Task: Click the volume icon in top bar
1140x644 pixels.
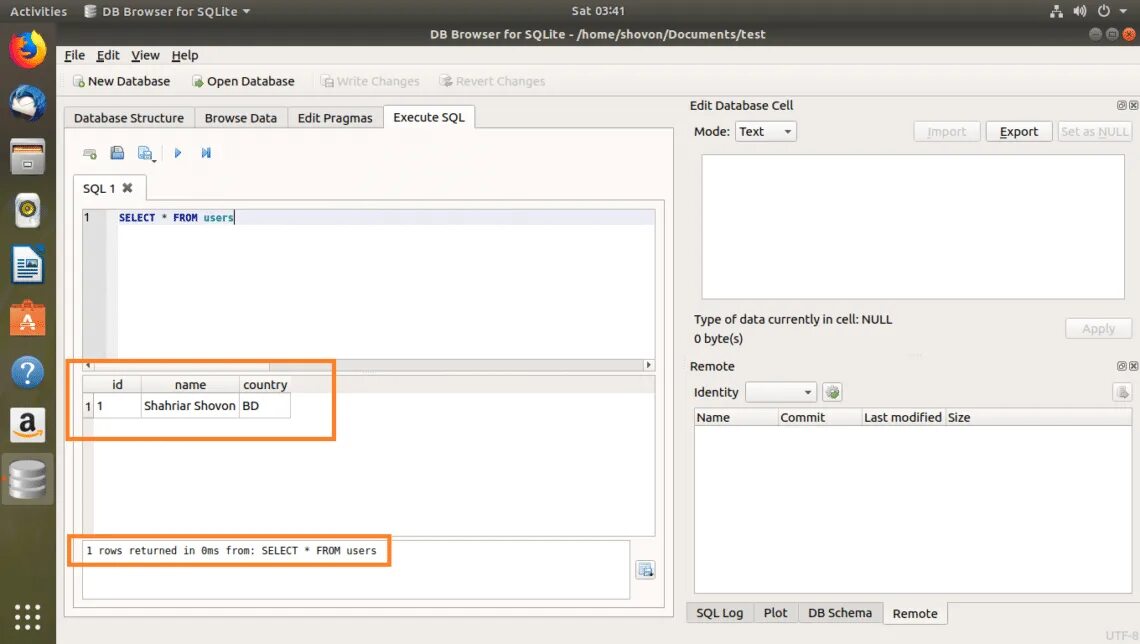Action: [x=1080, y=11]
